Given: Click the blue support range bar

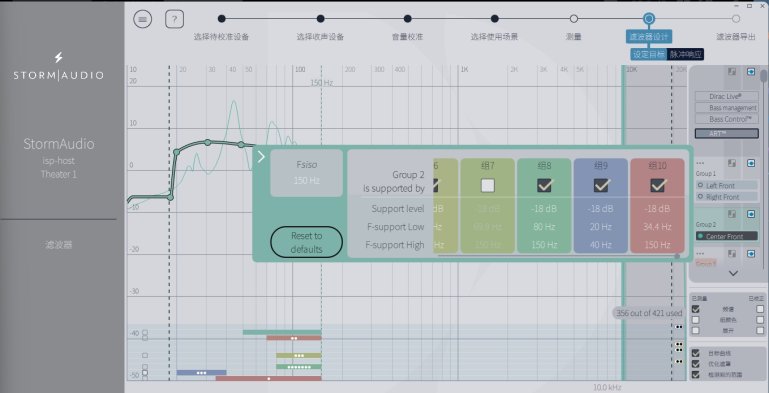Looking at the screenshot, I should pos(201,373).
